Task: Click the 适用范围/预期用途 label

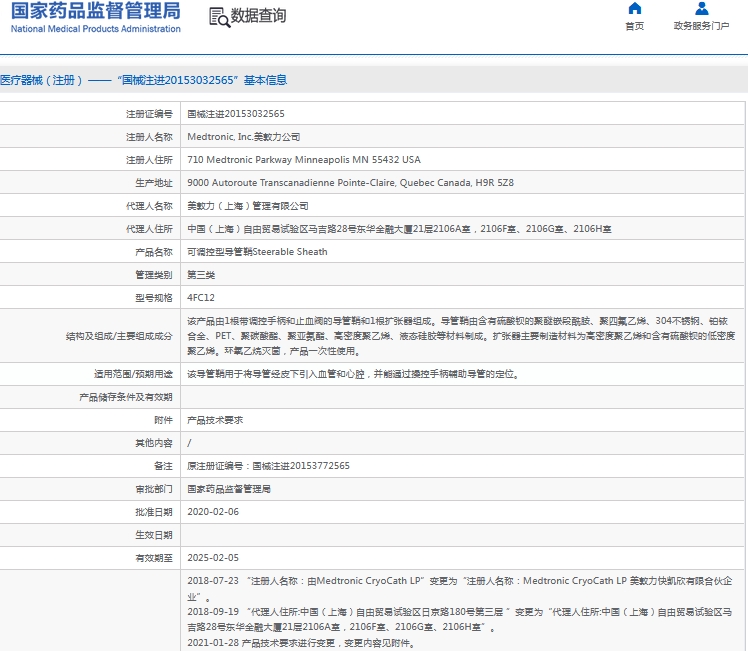Action: [x=133, y=374]
